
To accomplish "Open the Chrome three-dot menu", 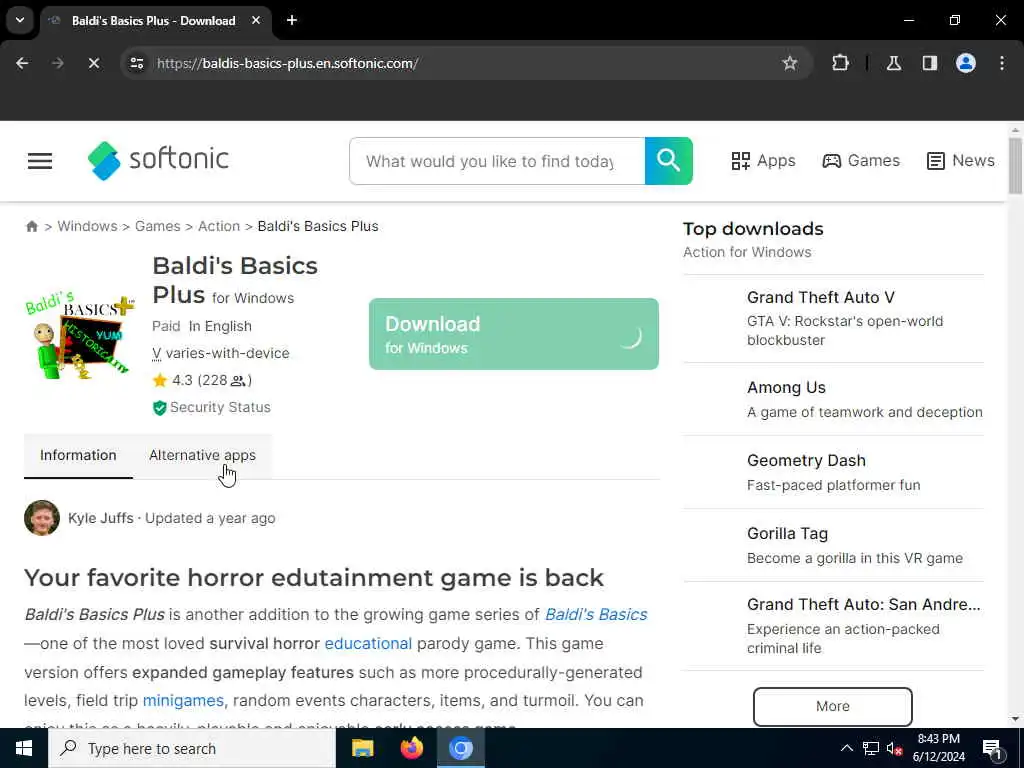I will 1002,63.
